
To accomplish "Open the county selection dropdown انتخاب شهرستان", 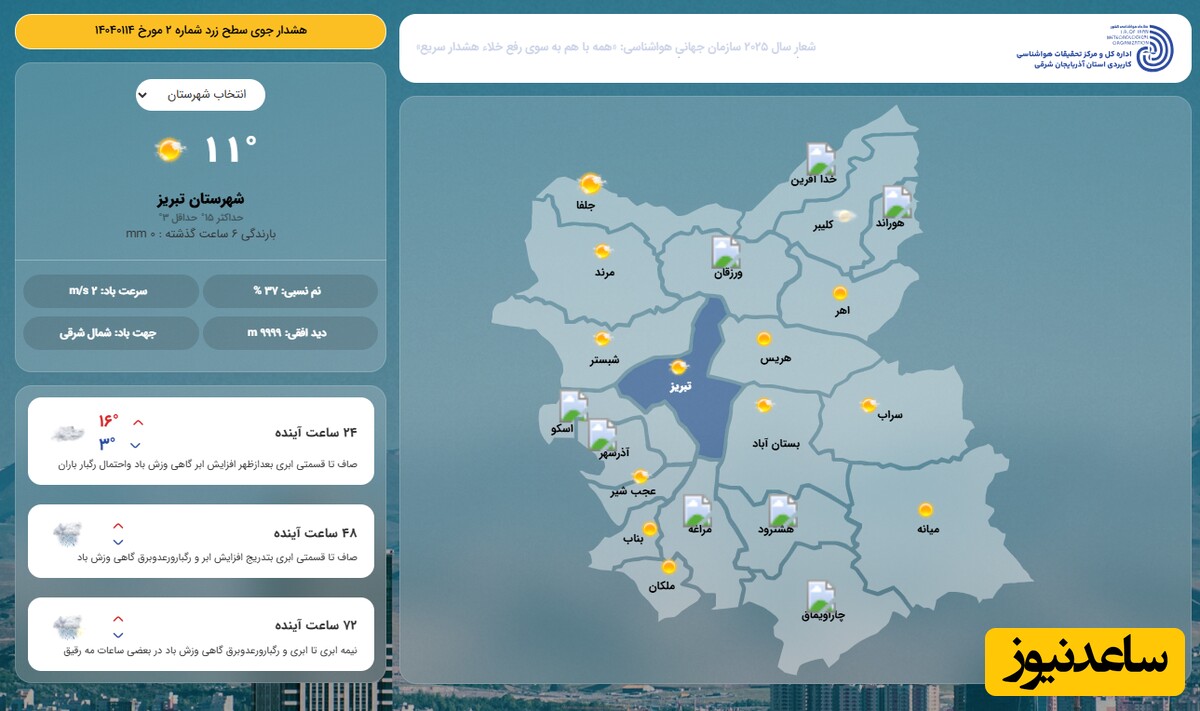I will [x=200, y=95].
